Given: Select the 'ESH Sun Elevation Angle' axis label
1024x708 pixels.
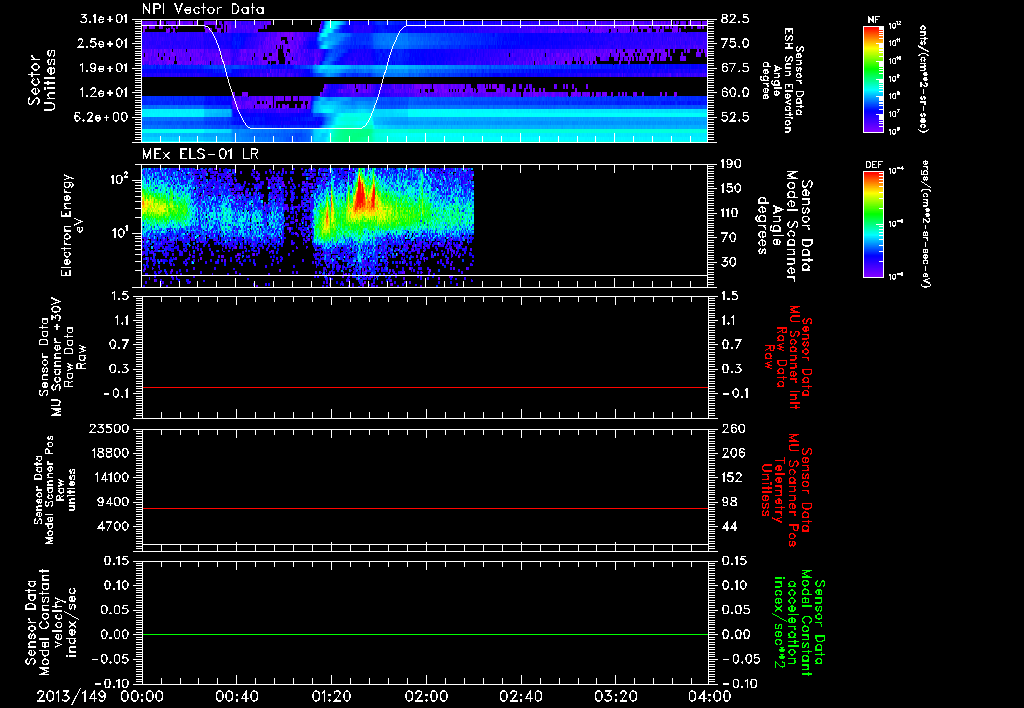Looking at the screenshot, I should coord(782,80).
